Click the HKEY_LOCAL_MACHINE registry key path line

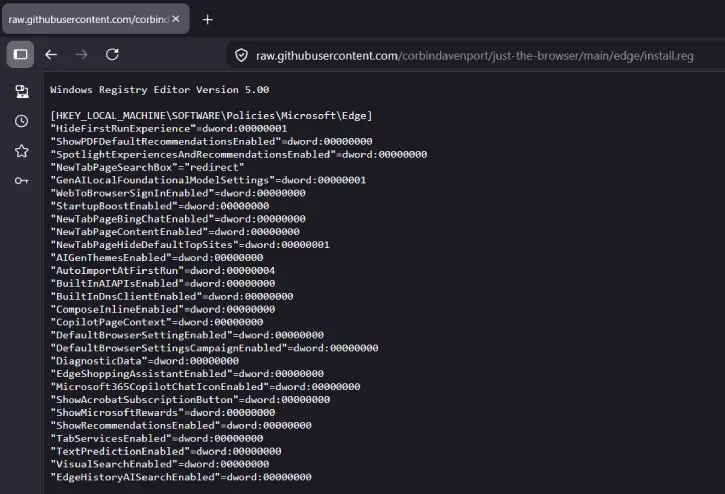pos(211,116)
